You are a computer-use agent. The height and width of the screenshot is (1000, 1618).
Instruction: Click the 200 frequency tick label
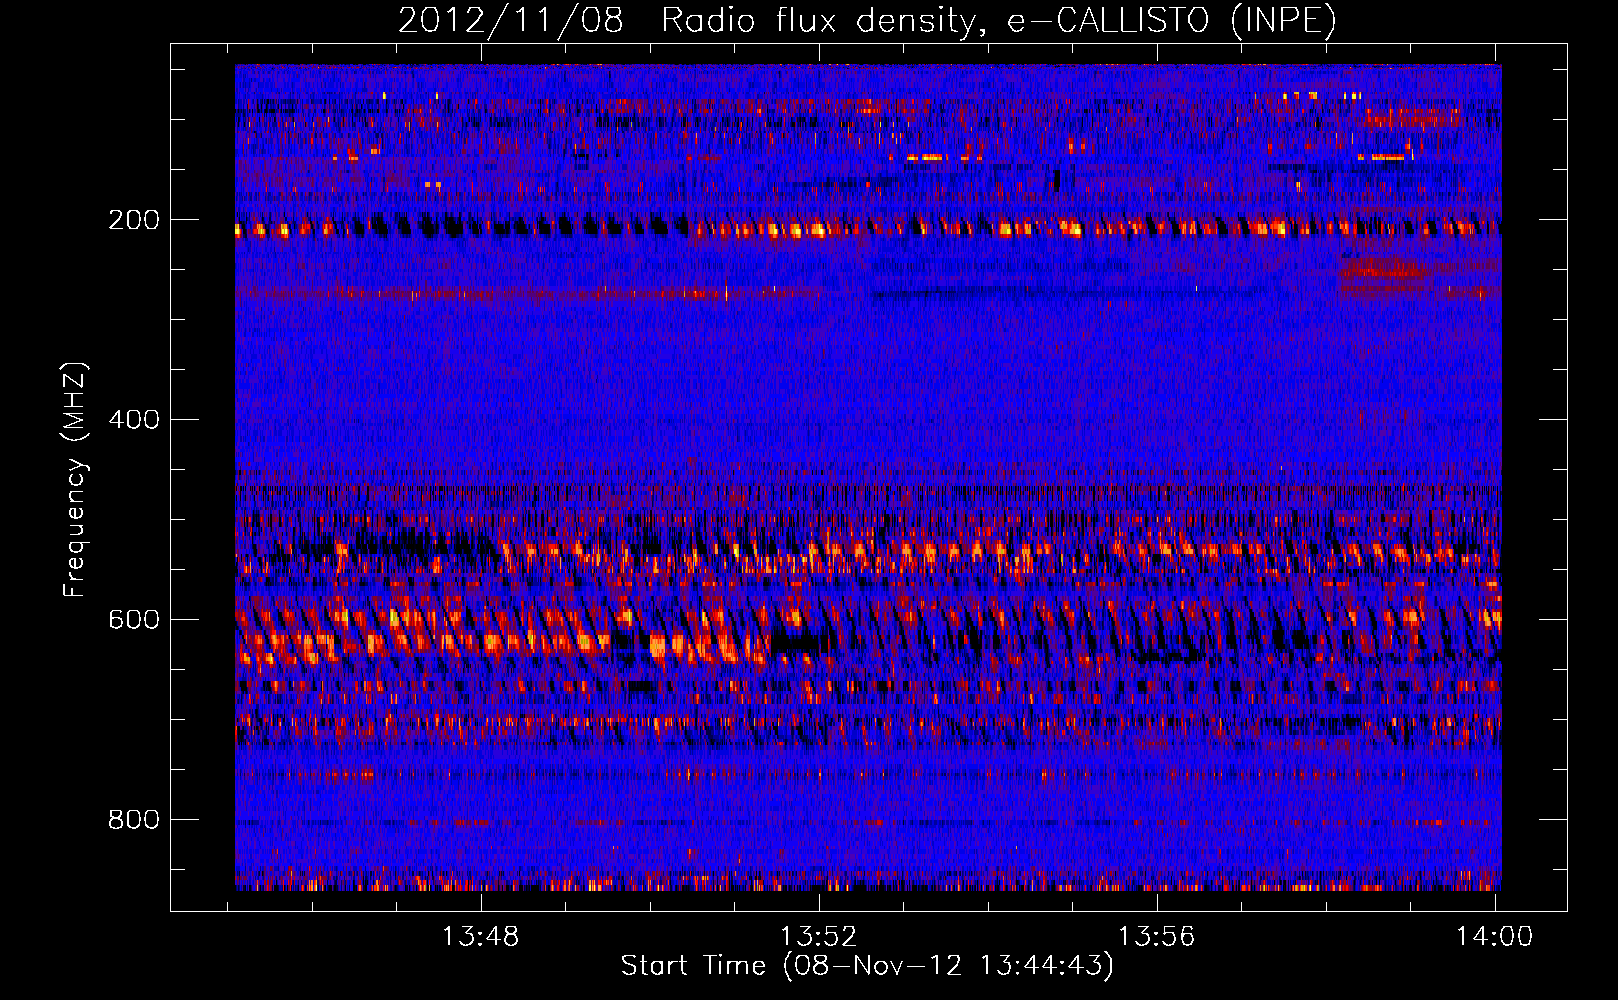[134, 220]
